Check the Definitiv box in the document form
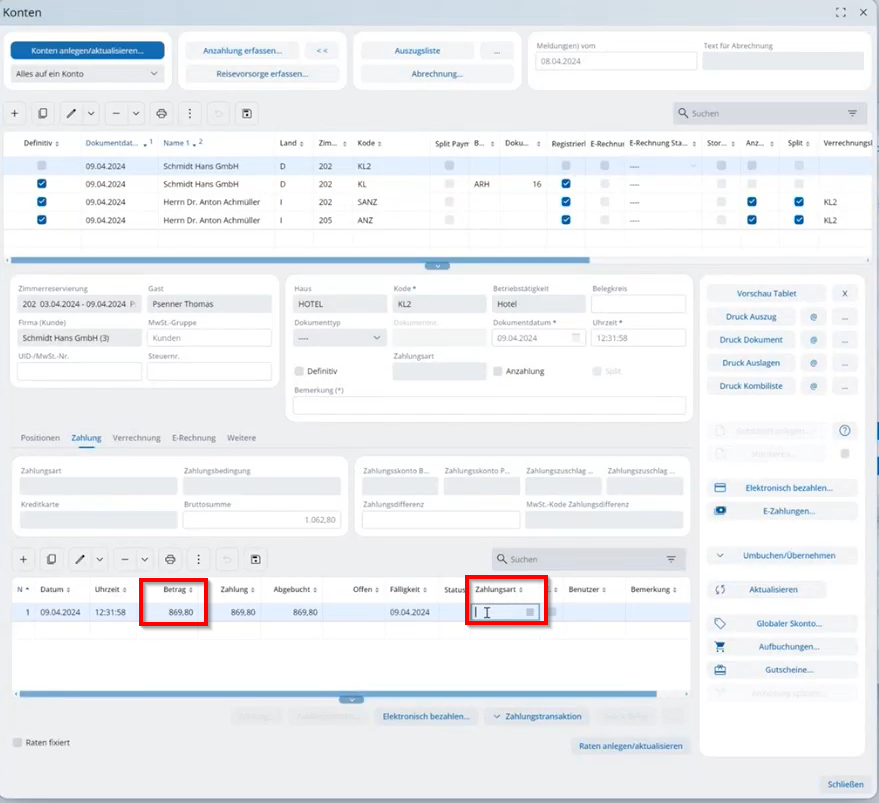Screen dimensions: 879x803 point(299,371)
